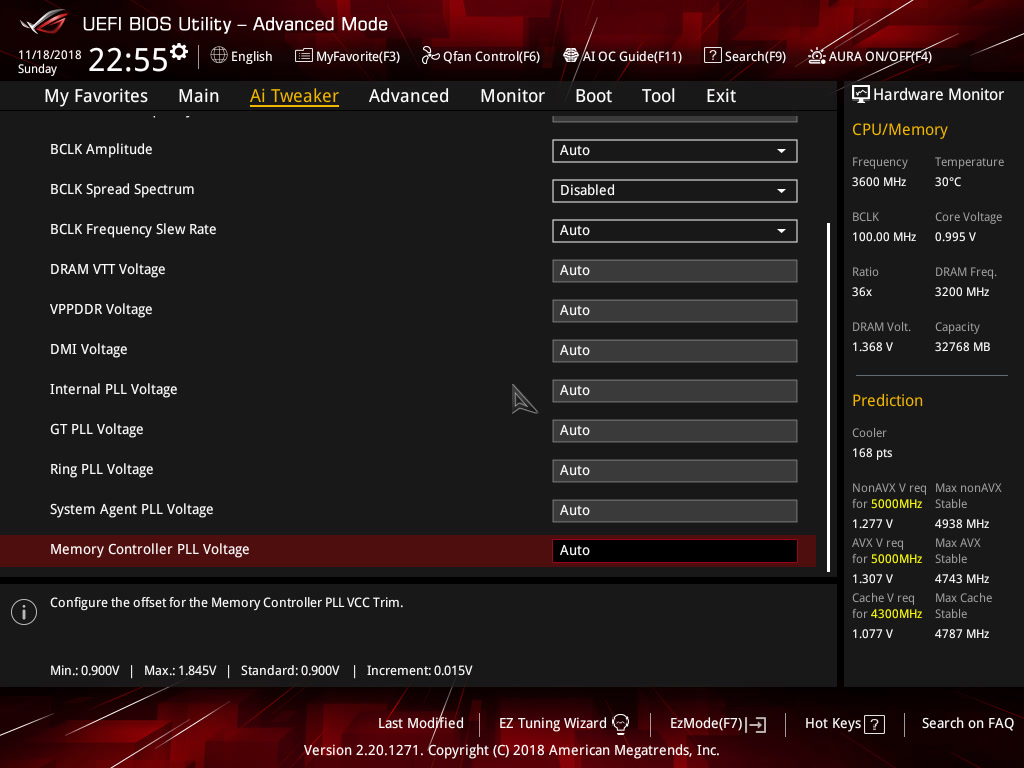Click the 11/18/2018 date text
Viewport: 1024px width, 768px height.
pyautogui.click(x=50, y=55)
